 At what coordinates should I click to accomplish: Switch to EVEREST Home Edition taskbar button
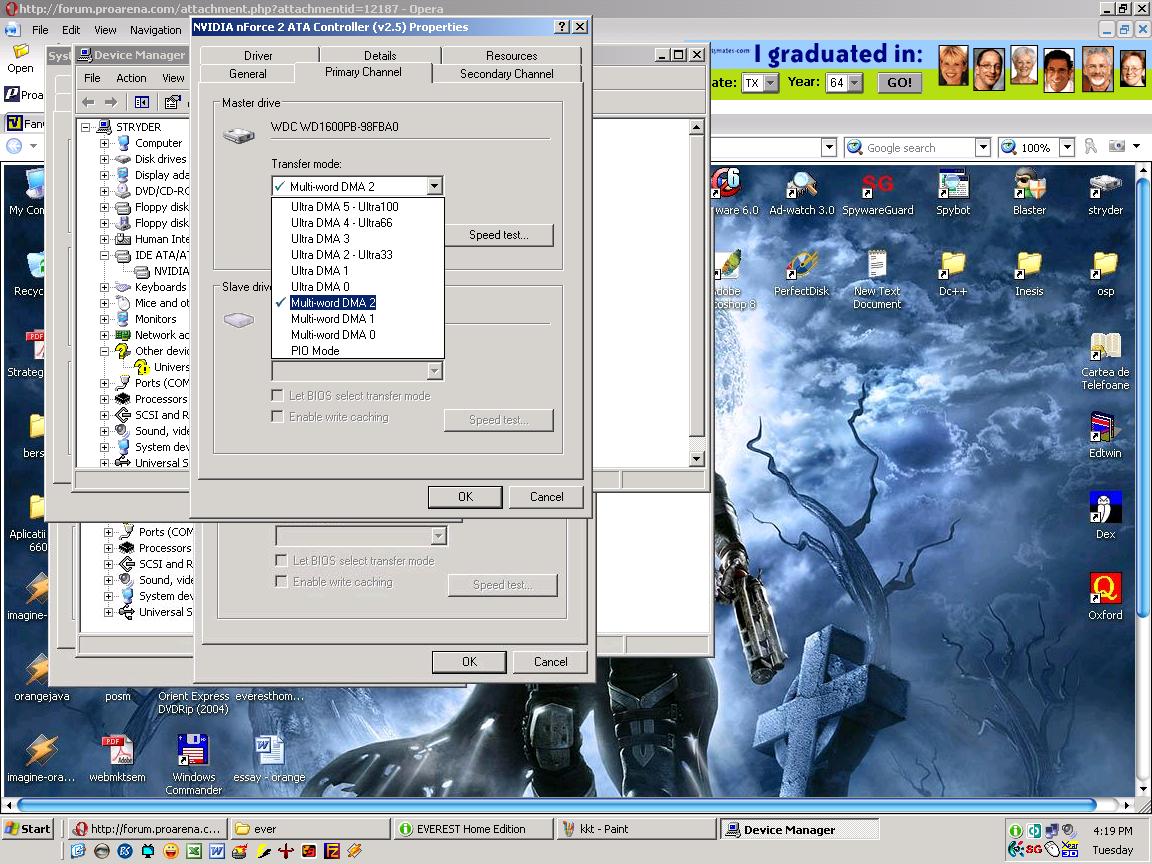(473, 829)
